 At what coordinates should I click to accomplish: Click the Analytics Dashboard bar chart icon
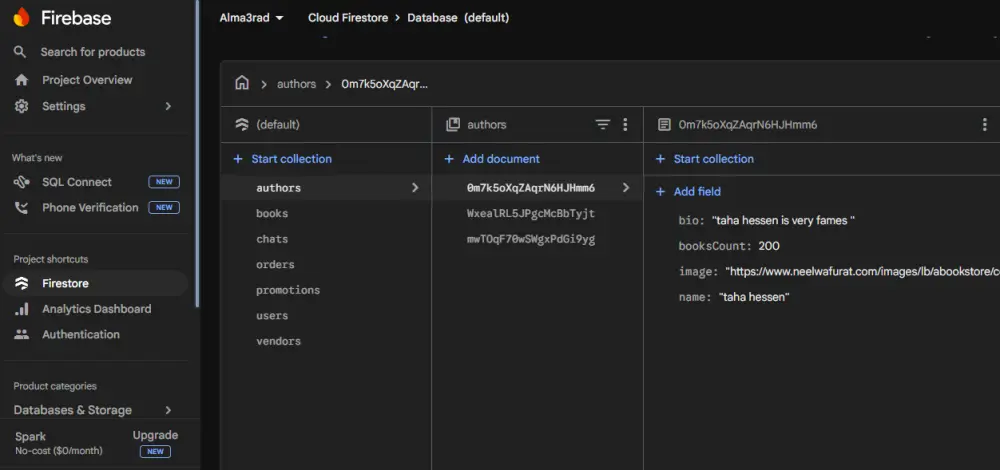pyautogui.click(x=21, y=309)
